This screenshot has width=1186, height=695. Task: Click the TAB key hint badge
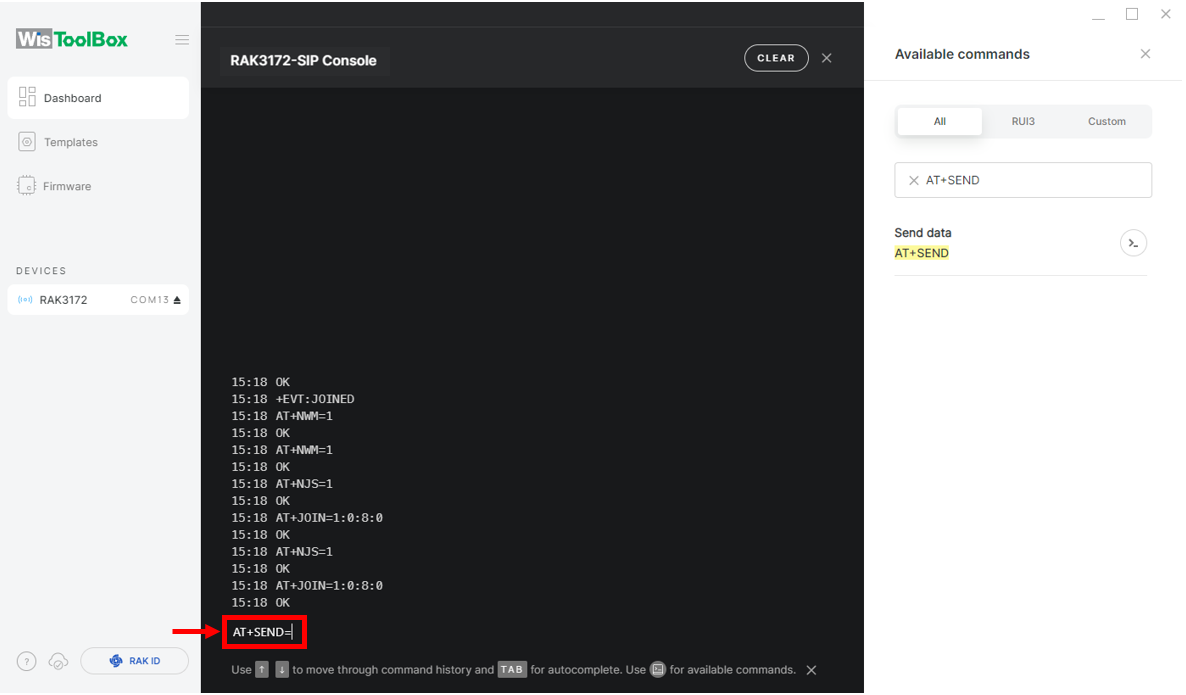coord(511,669)
